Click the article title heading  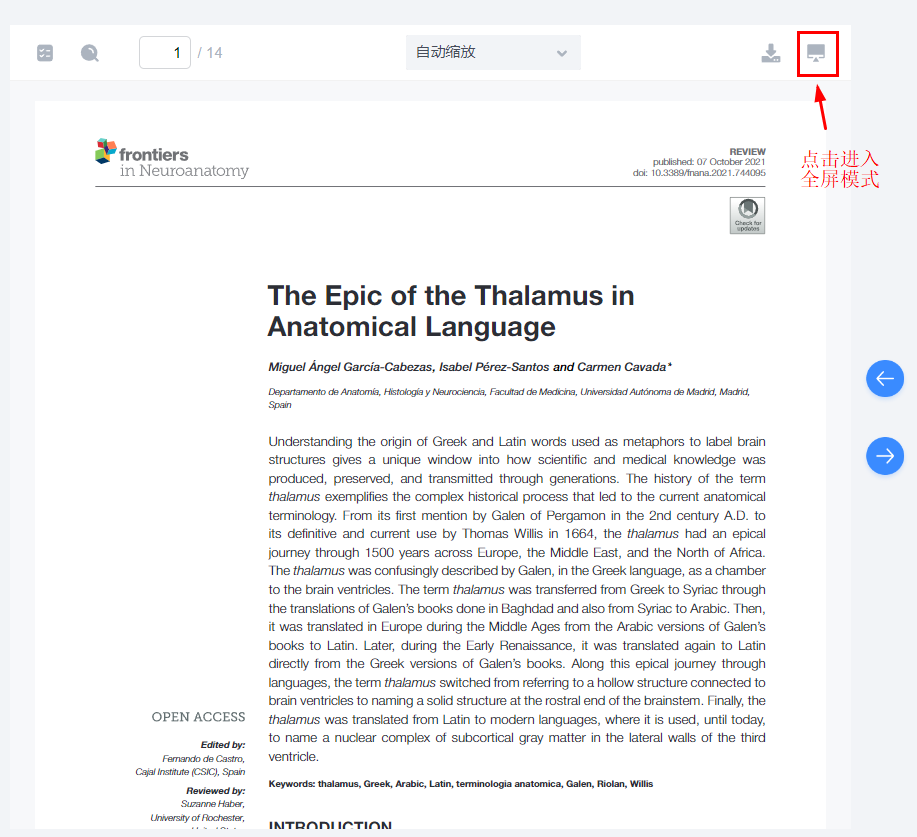(x=451, y=311)
